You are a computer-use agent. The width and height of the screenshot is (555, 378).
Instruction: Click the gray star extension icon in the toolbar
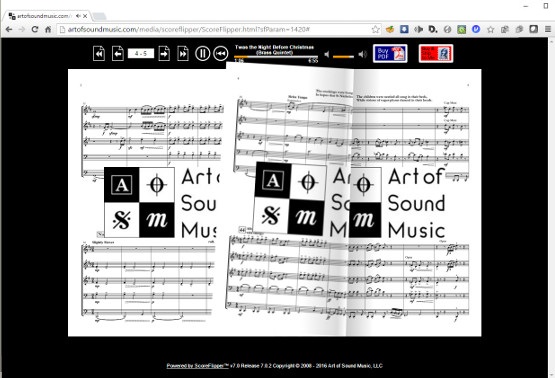point(491,29)
